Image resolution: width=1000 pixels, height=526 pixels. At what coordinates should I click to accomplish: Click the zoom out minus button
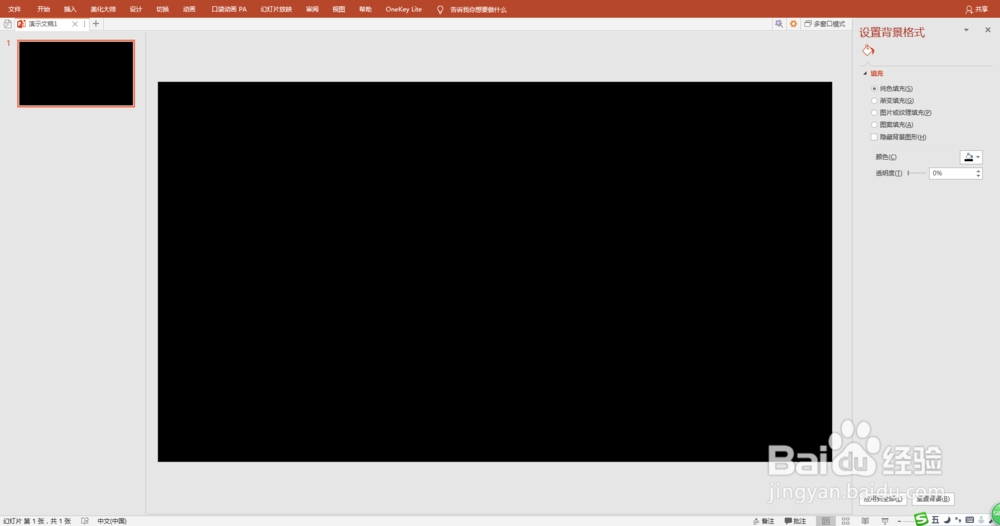[899, 521]
